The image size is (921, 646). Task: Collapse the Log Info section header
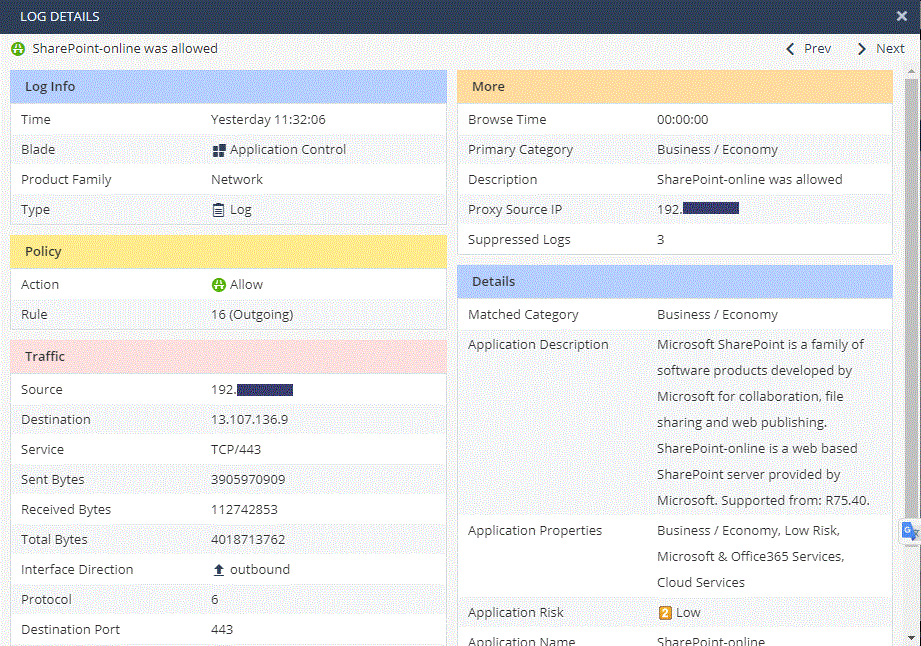coord(228,87)
